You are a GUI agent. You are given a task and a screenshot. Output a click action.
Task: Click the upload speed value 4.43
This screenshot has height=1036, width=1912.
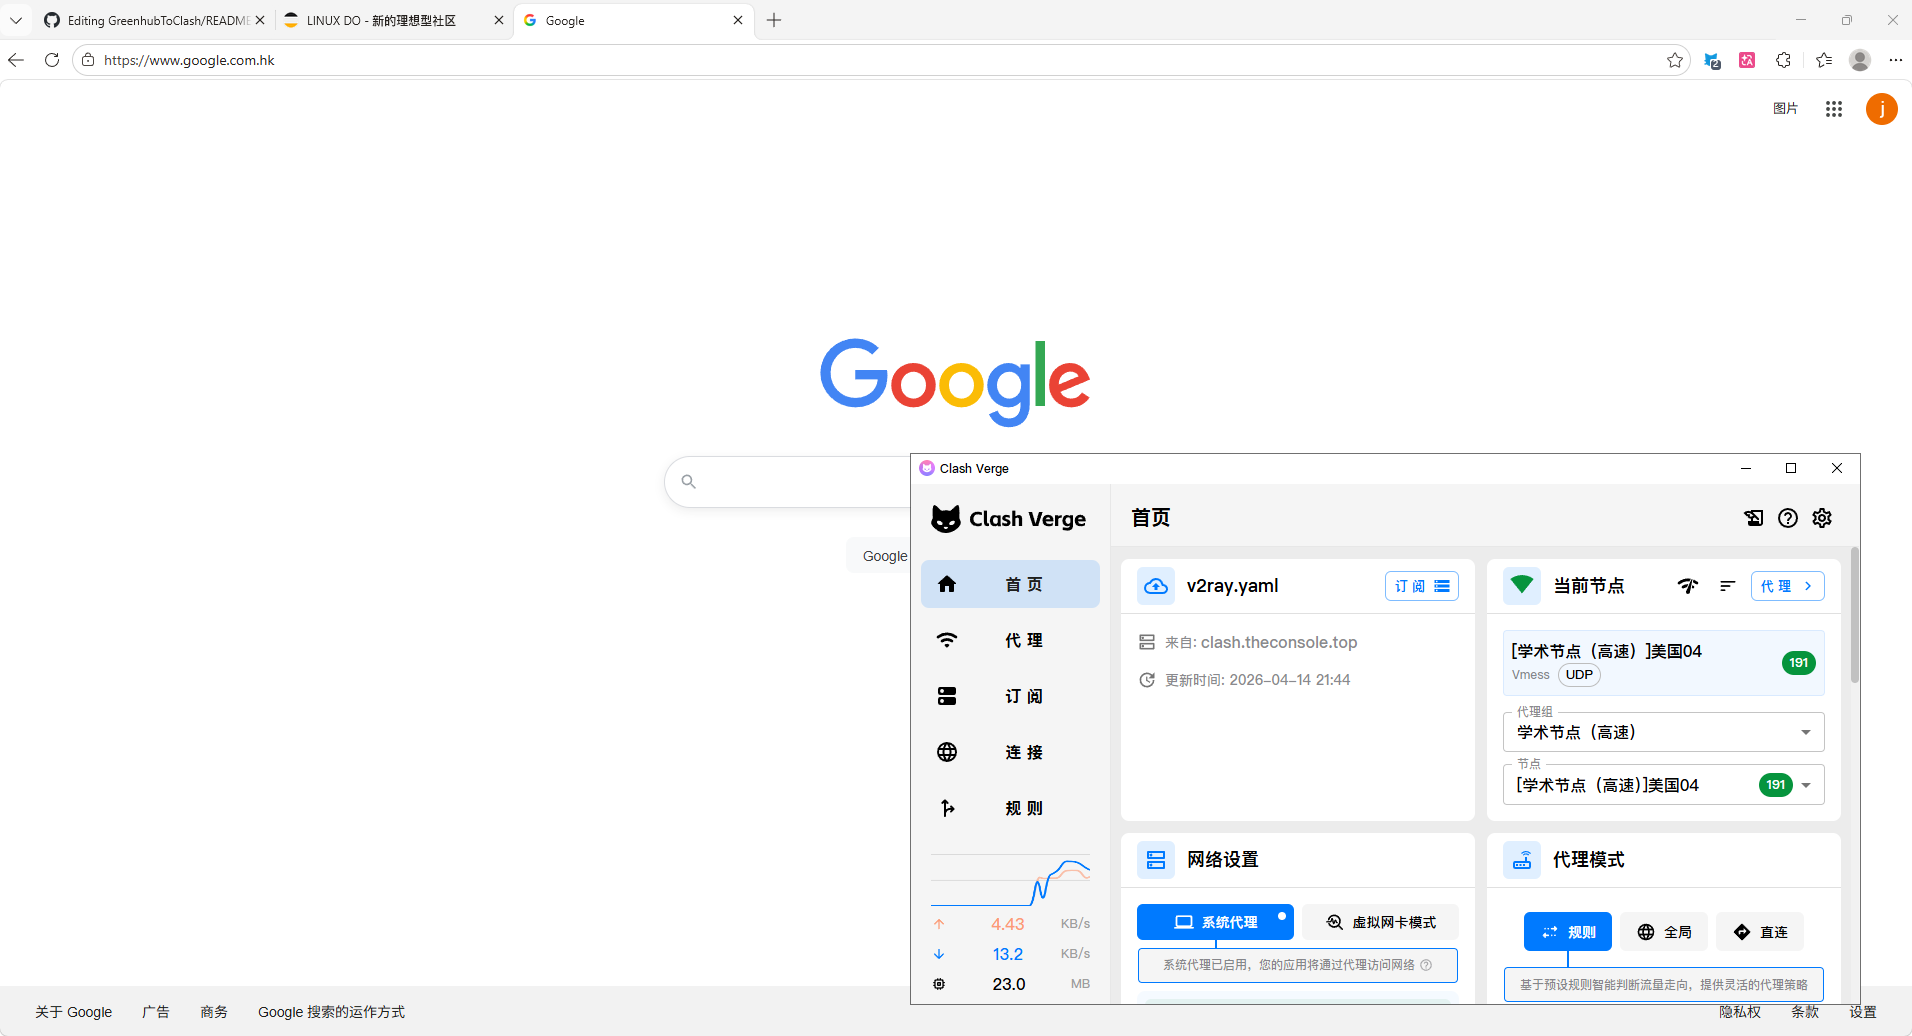(x=1008, y=924)
